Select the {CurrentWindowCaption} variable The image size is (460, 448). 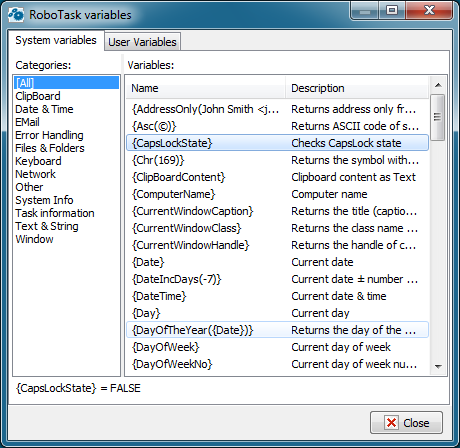pos(277,211)
